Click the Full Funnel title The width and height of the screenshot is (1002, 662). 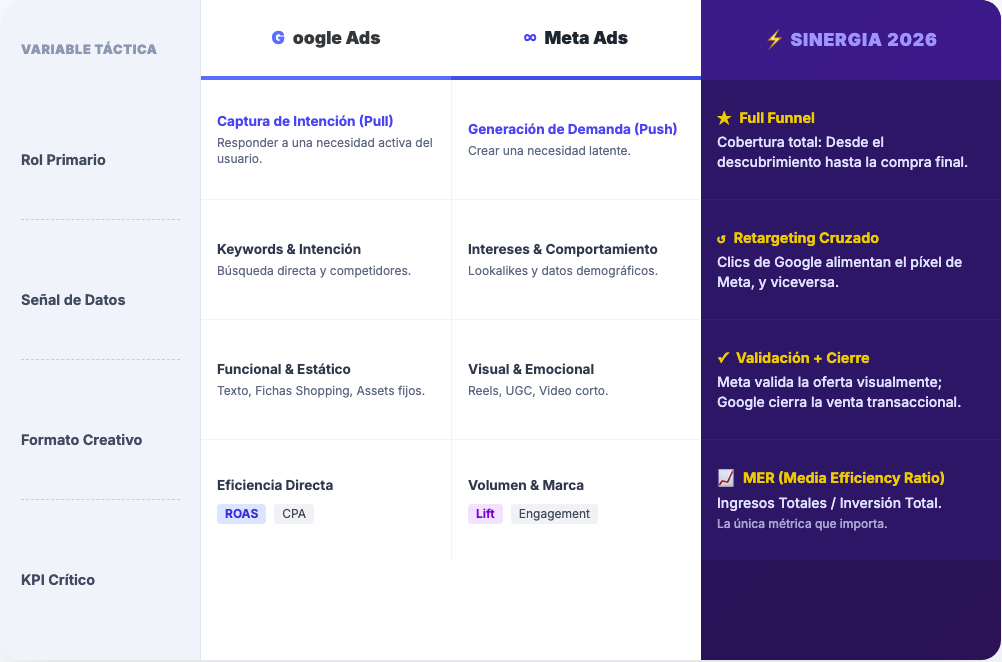coord(776,118)
